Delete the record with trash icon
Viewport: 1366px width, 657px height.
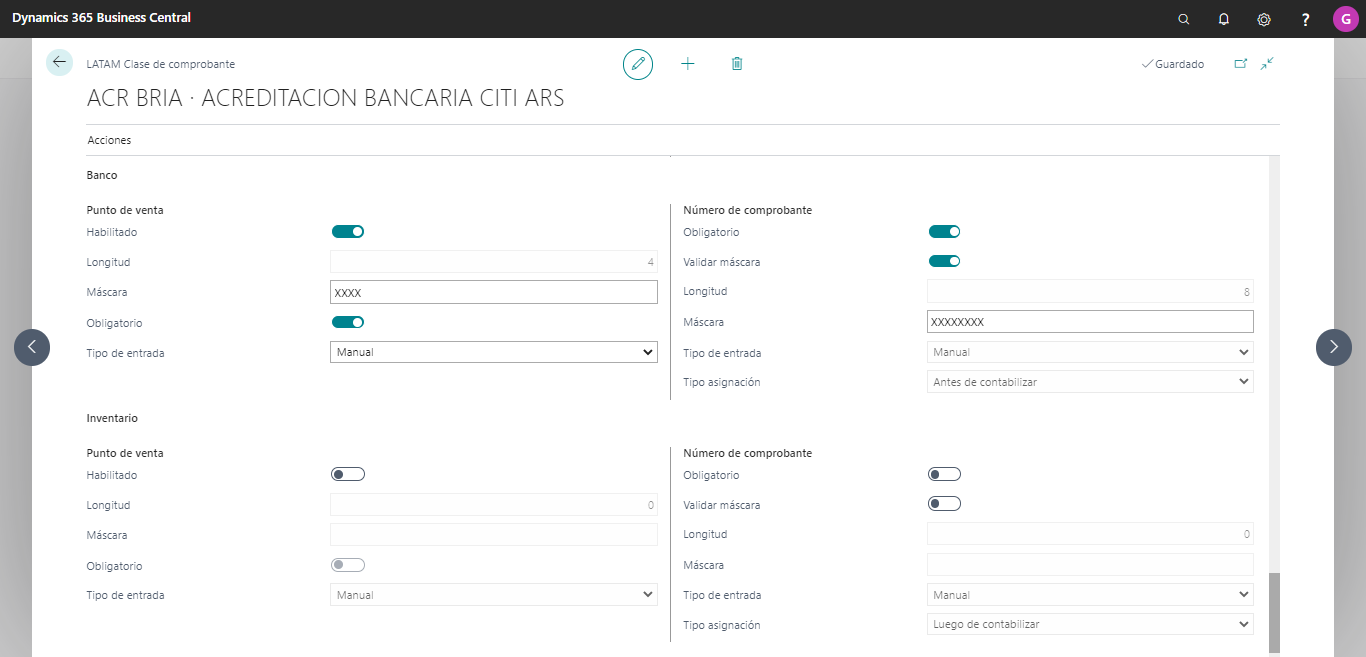tap(737, 64)
